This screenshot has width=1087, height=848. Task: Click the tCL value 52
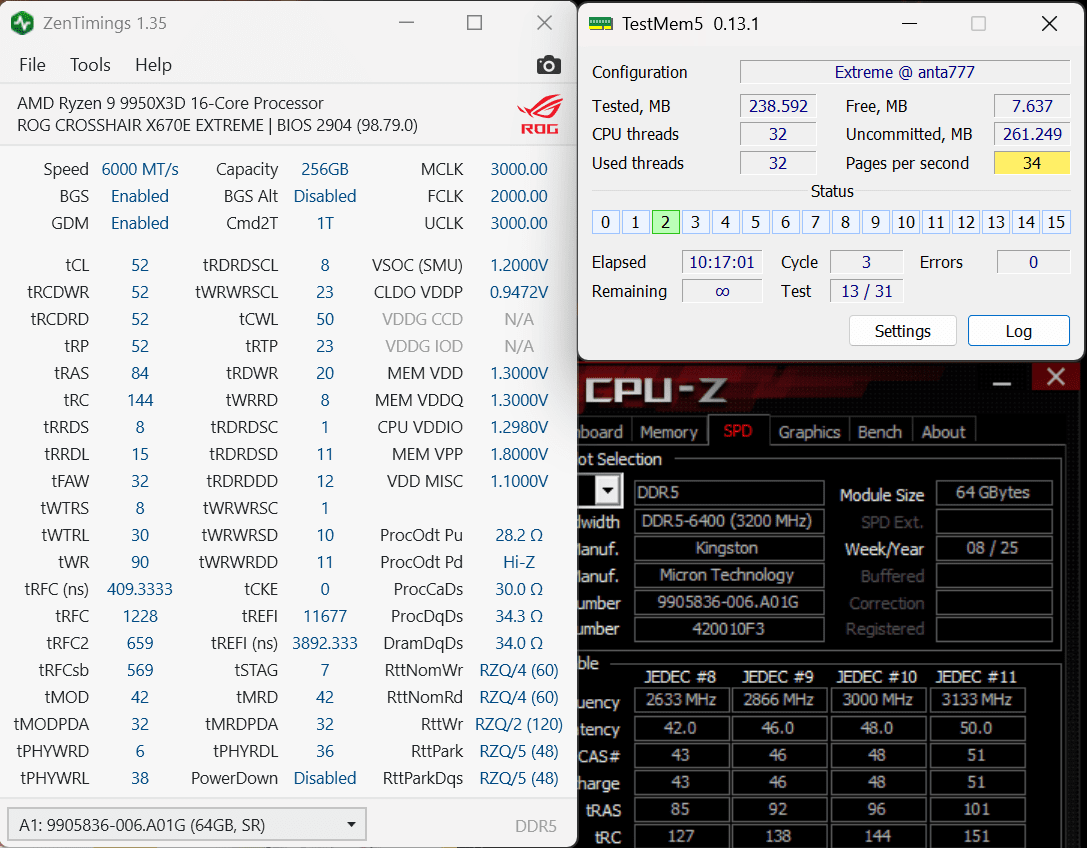(140, 265)
